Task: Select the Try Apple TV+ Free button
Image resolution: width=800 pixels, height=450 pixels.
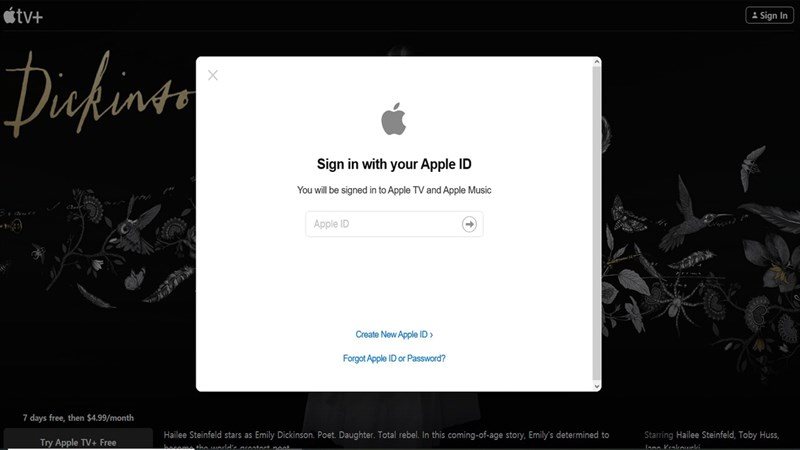Action: tap(78, 440)
